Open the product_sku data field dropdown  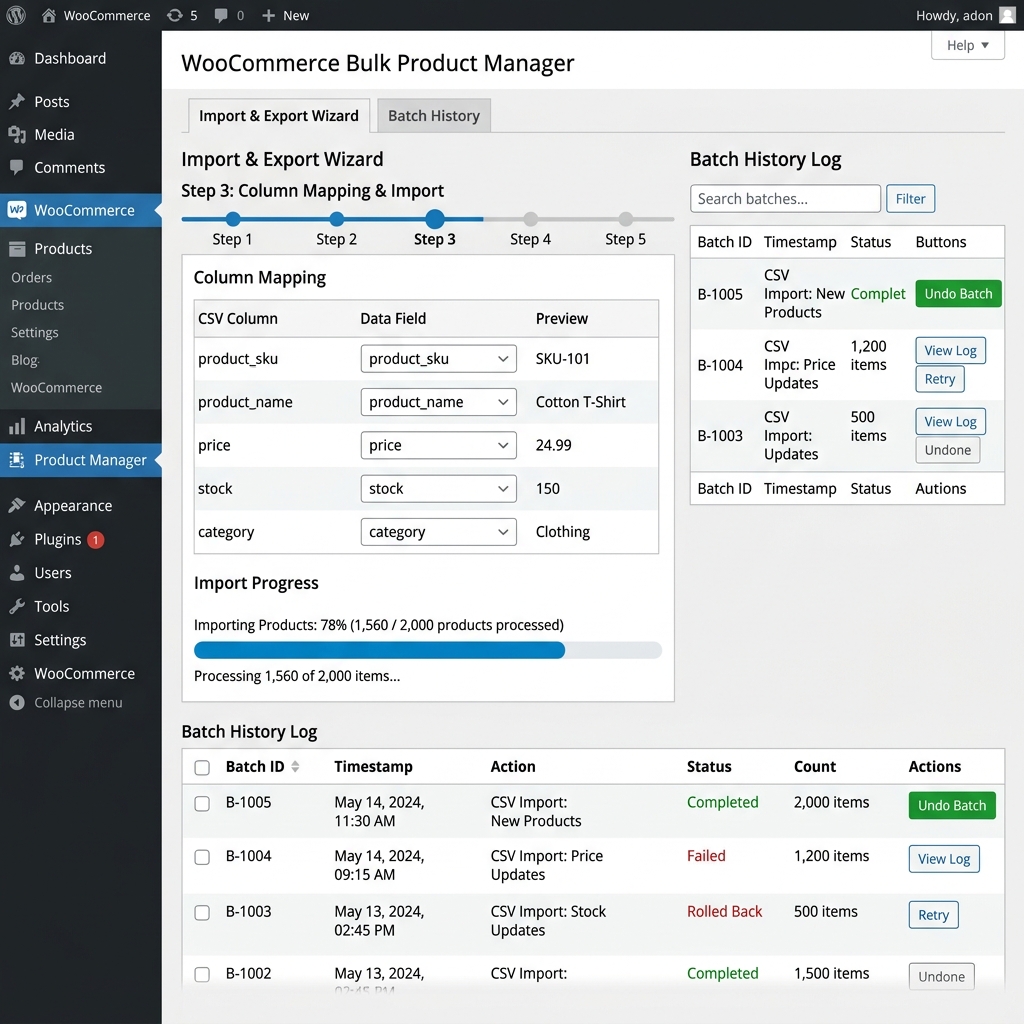[x=438, y=359]
